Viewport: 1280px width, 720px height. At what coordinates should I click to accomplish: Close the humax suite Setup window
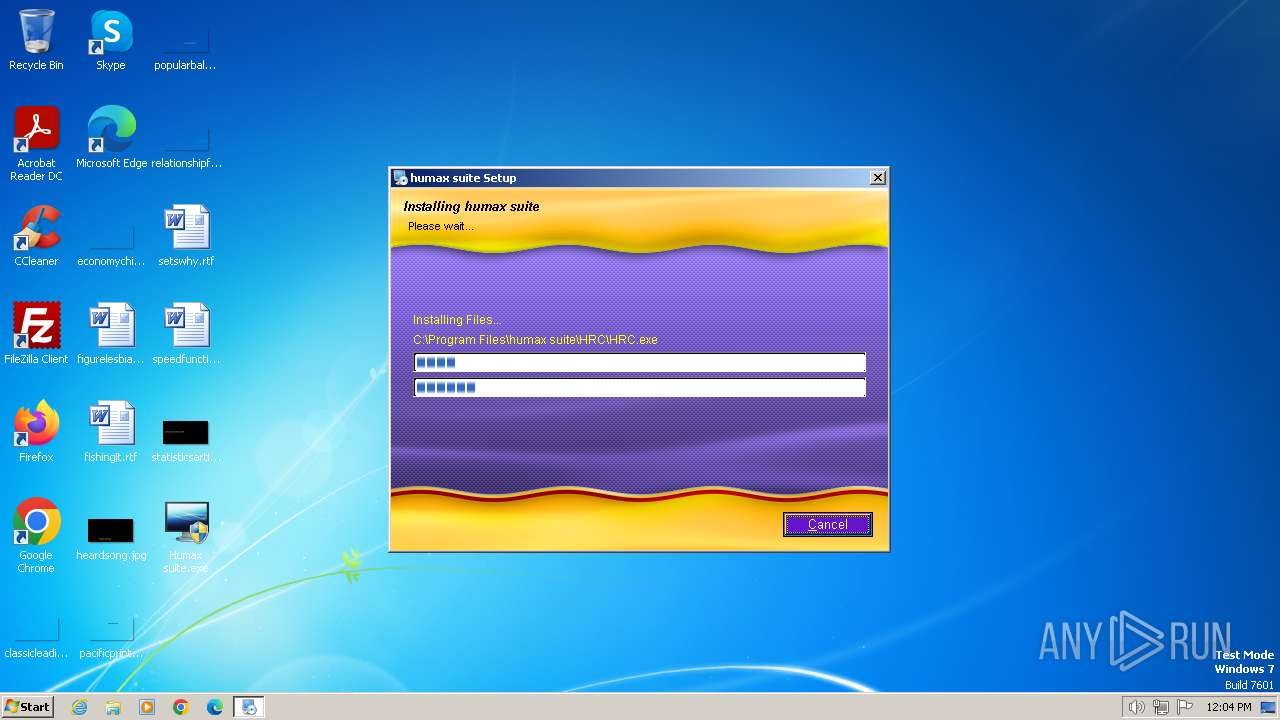click(x=878, y=178)
